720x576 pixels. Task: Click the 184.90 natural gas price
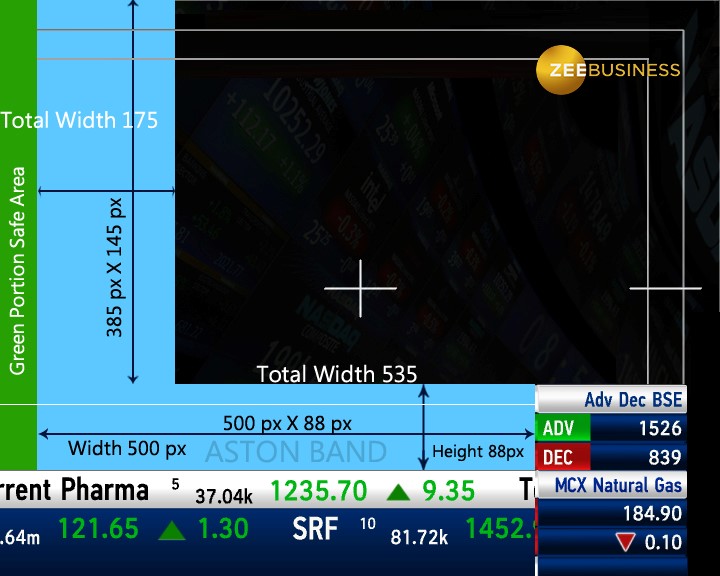pyautogui.click(x=652, y=514)
